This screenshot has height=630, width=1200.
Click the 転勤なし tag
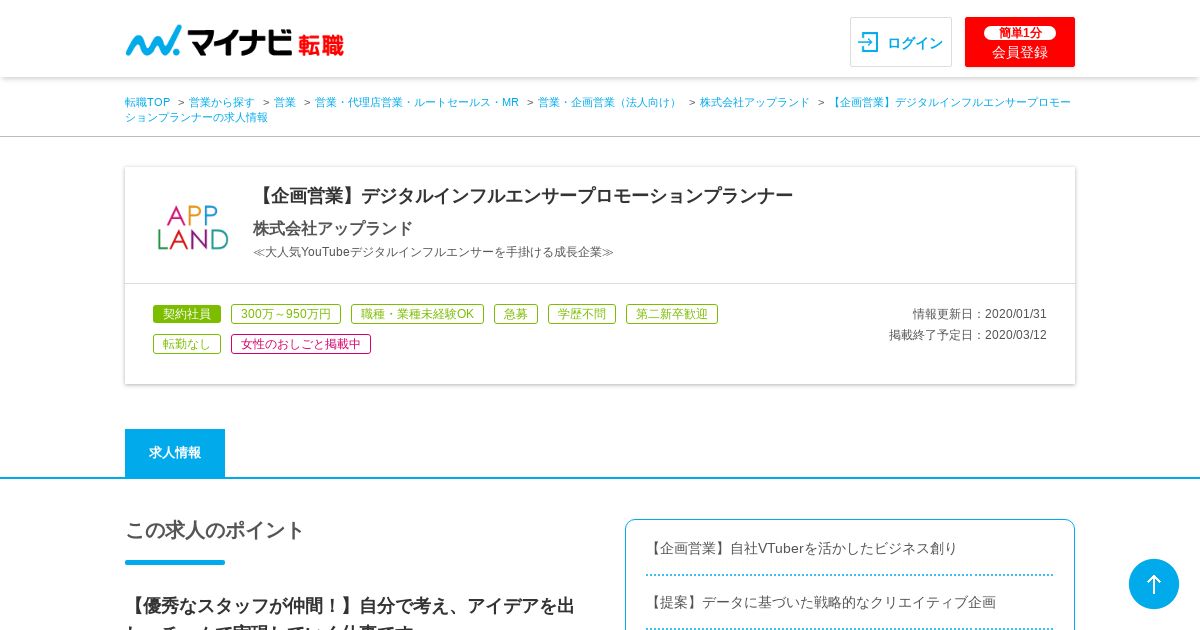[187, 344]
